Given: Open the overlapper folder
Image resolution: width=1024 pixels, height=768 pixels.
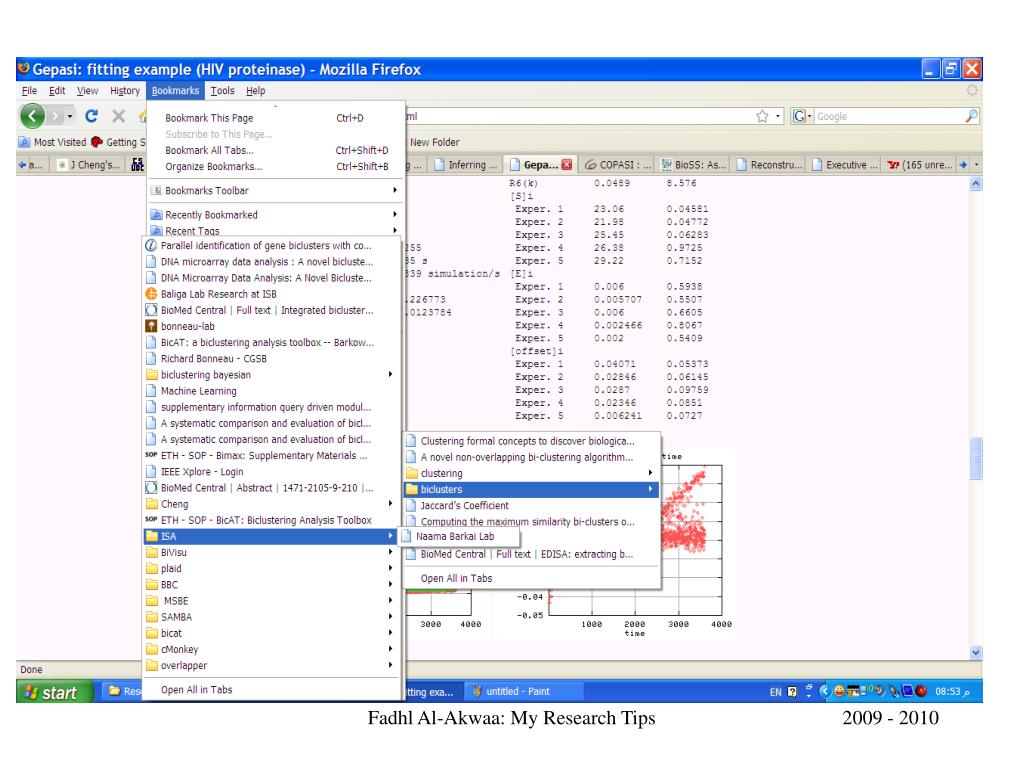Looking at the screenshot, I should click(272, 665).
